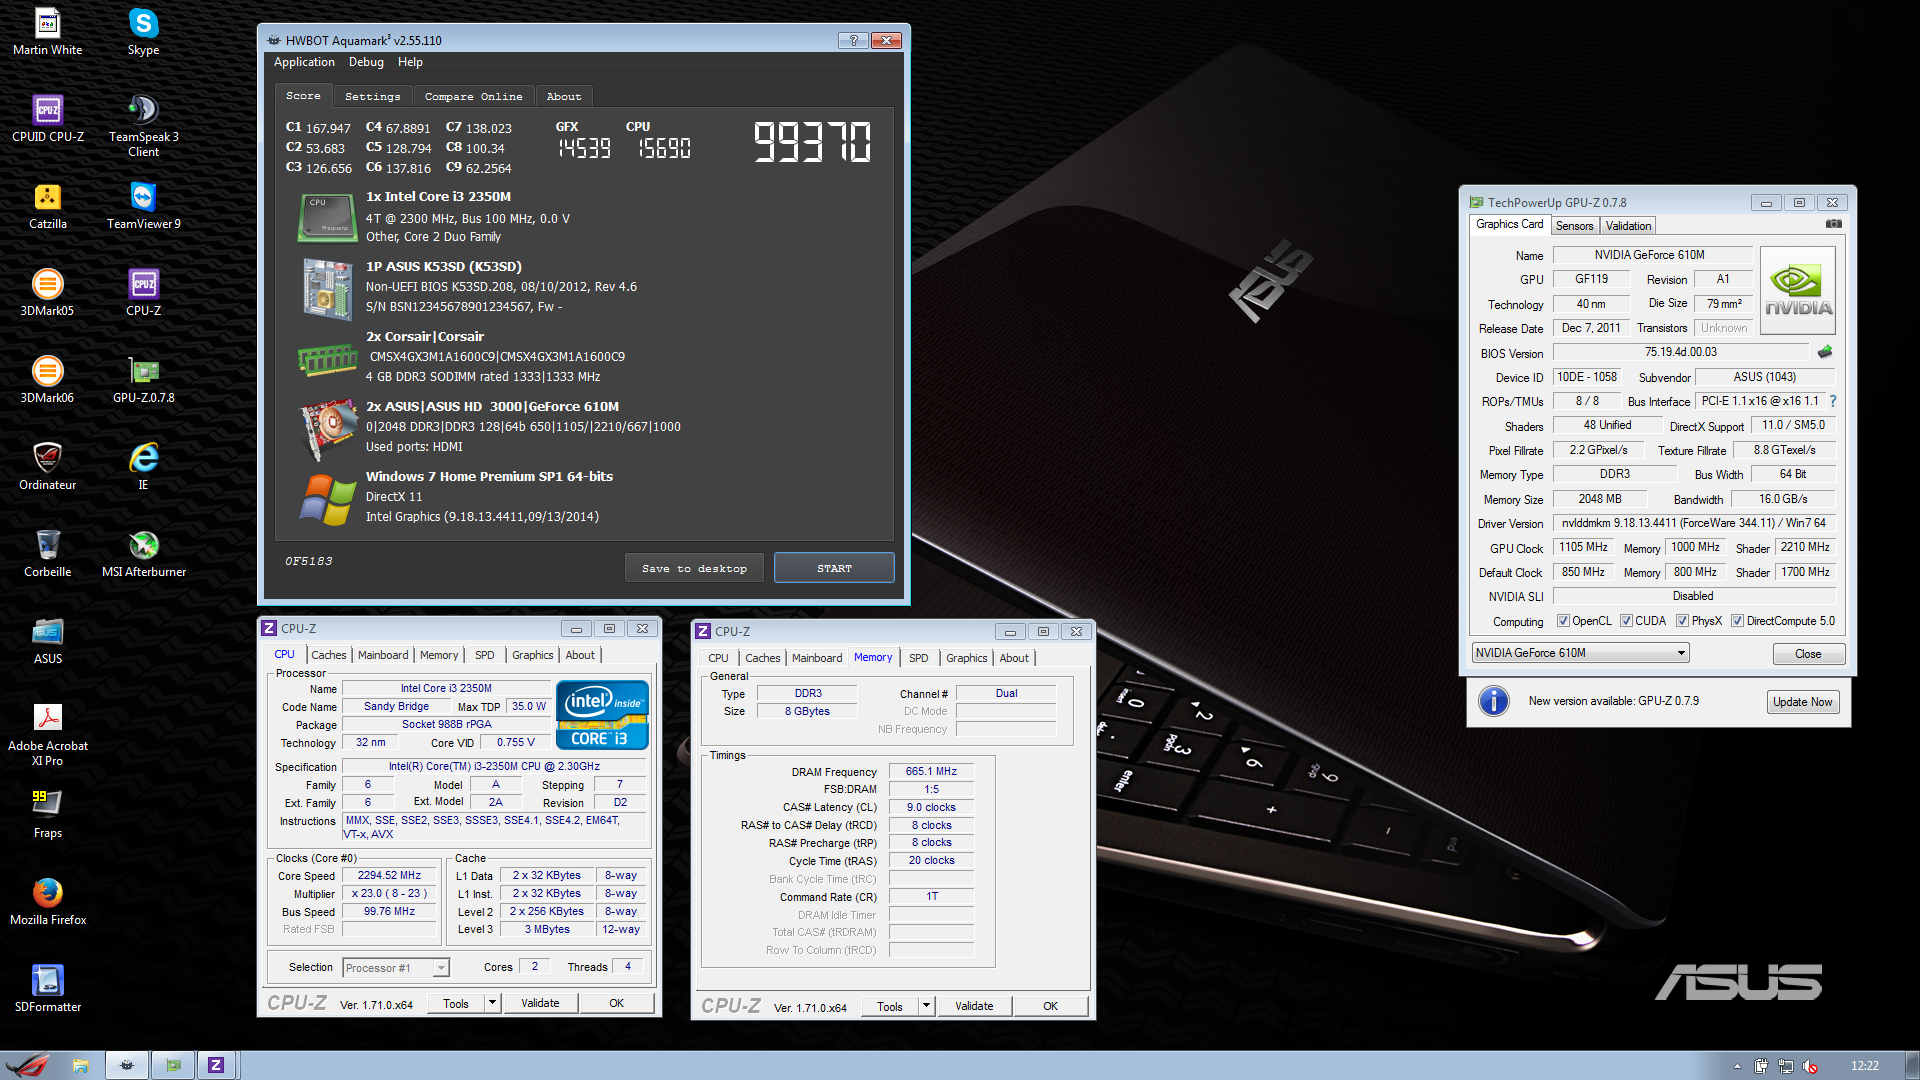Click the blue info icon in GPU-Z update notice

pos(1494,701)
